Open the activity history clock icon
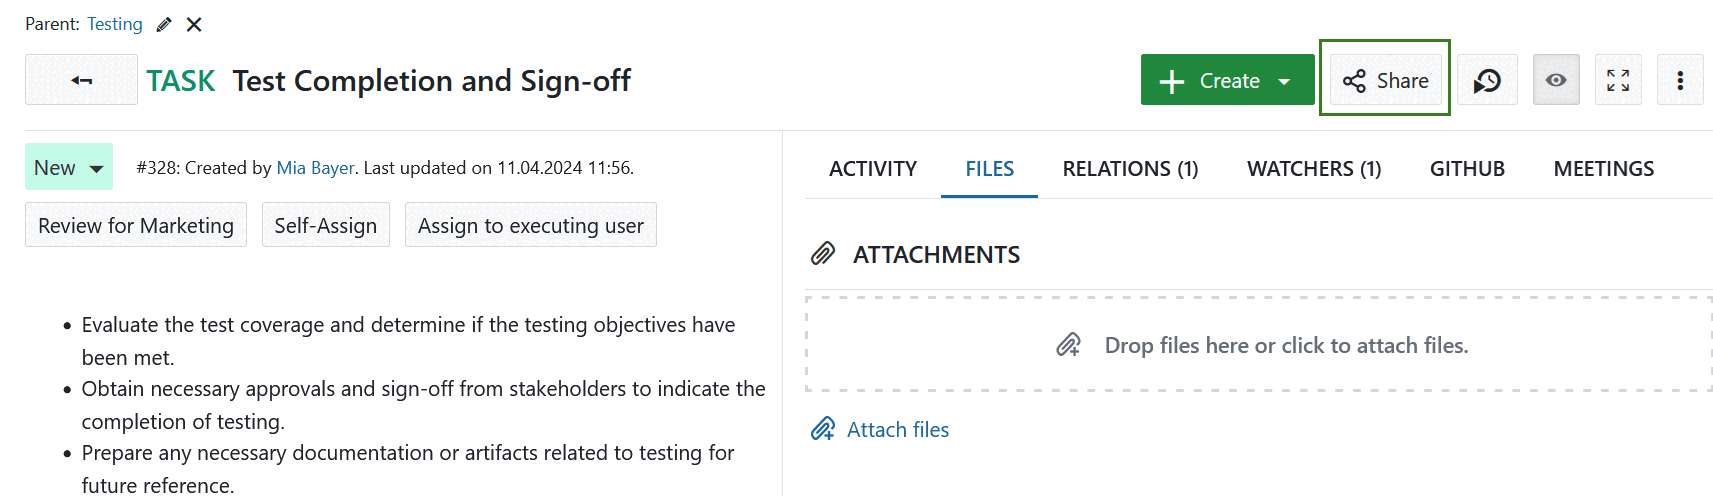Viewport: 1713px width, 496px height. (1487, 80)
